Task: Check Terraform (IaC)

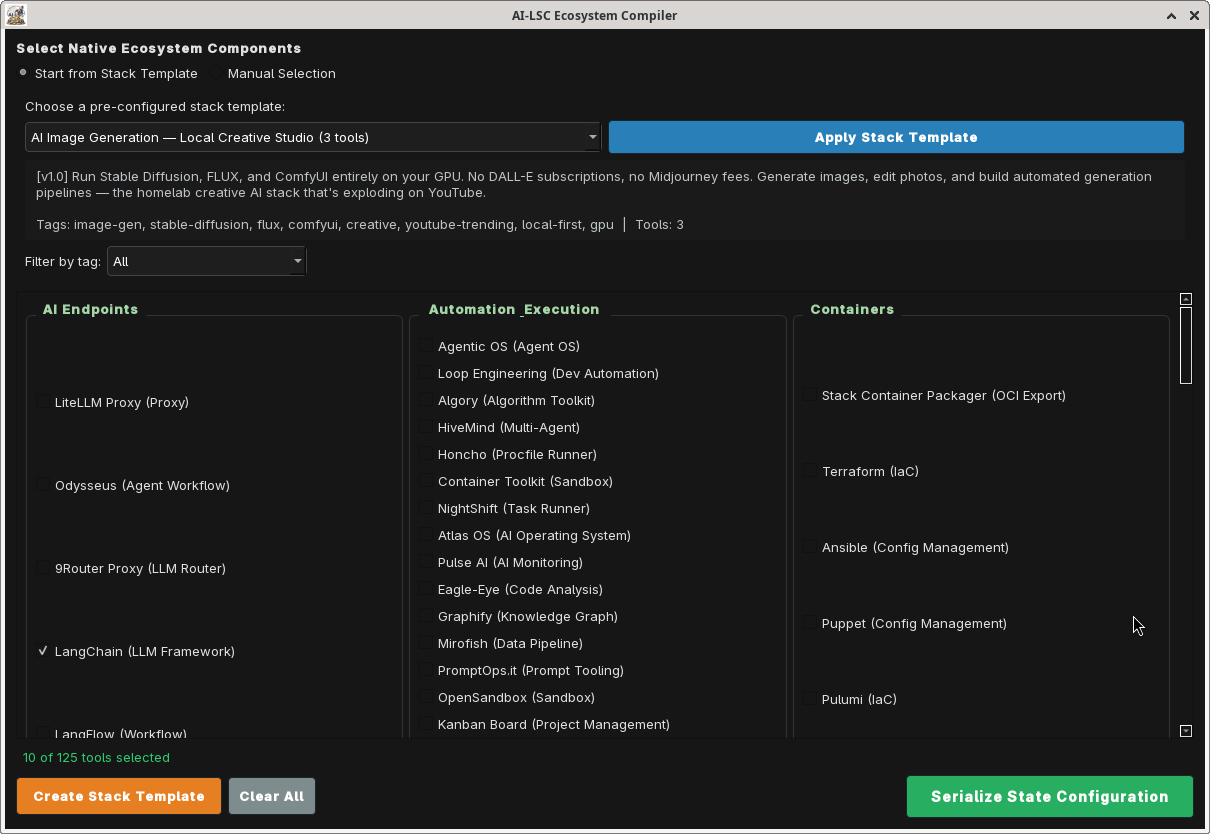Action: click(861, 472)
